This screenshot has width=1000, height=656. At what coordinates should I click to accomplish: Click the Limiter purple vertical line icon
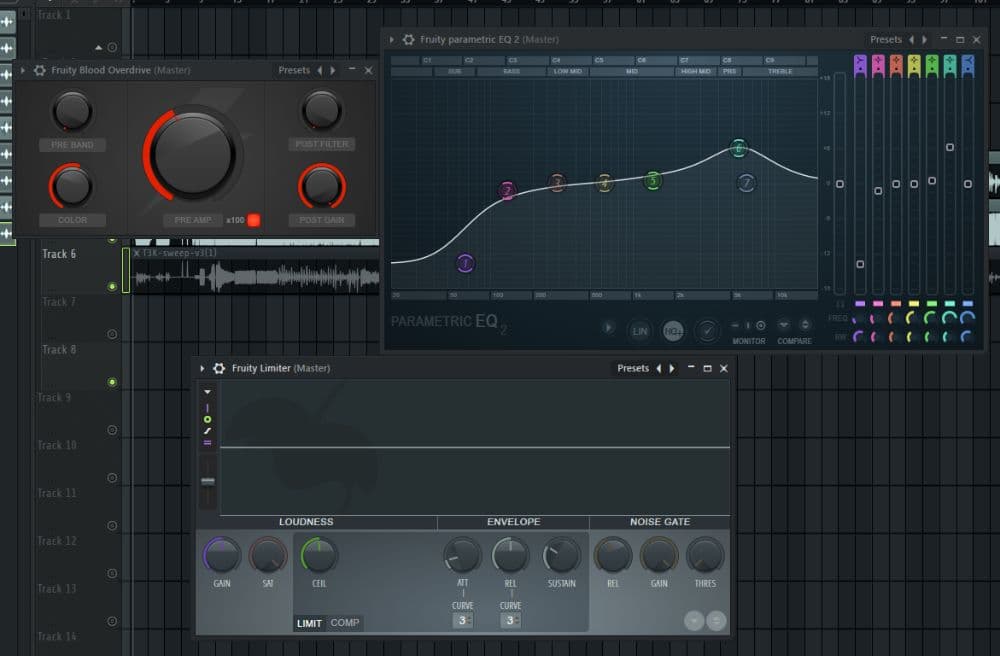(x=207, y=408)
